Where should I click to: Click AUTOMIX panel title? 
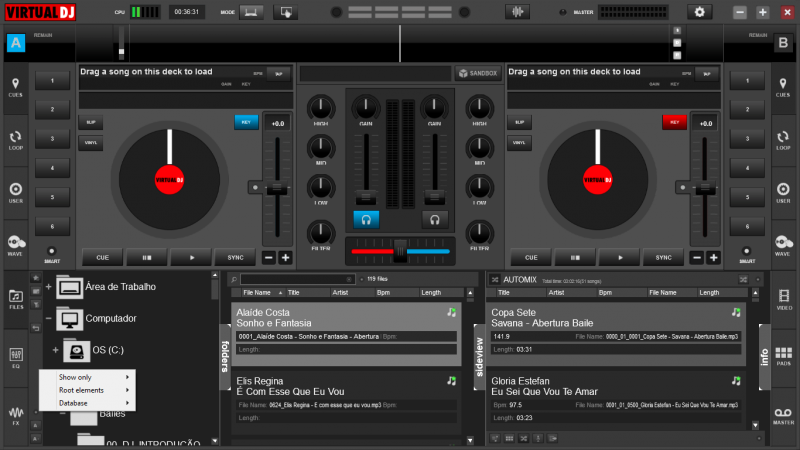pyautogui.click(x=520, y=280)
